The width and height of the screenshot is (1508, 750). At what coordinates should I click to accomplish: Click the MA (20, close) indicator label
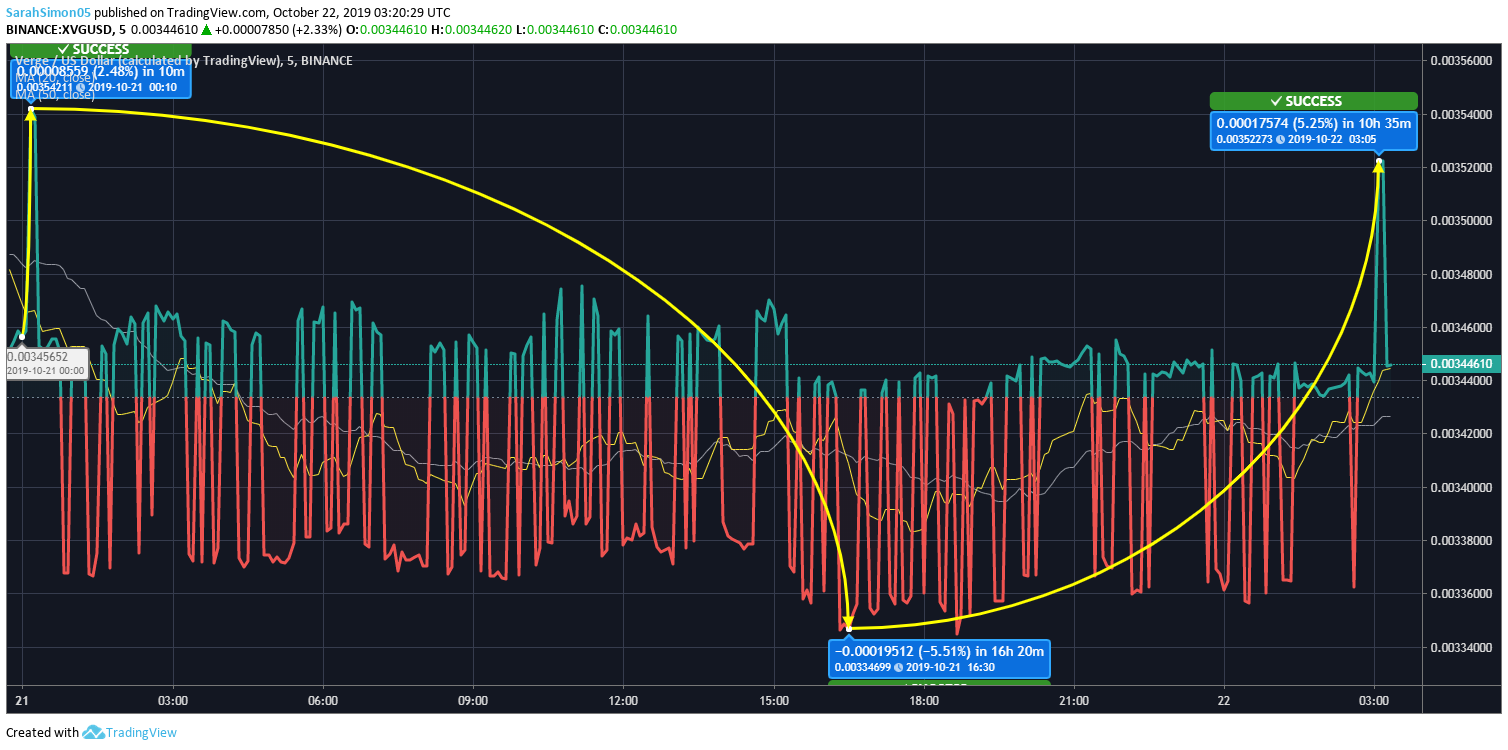(55, 76)
